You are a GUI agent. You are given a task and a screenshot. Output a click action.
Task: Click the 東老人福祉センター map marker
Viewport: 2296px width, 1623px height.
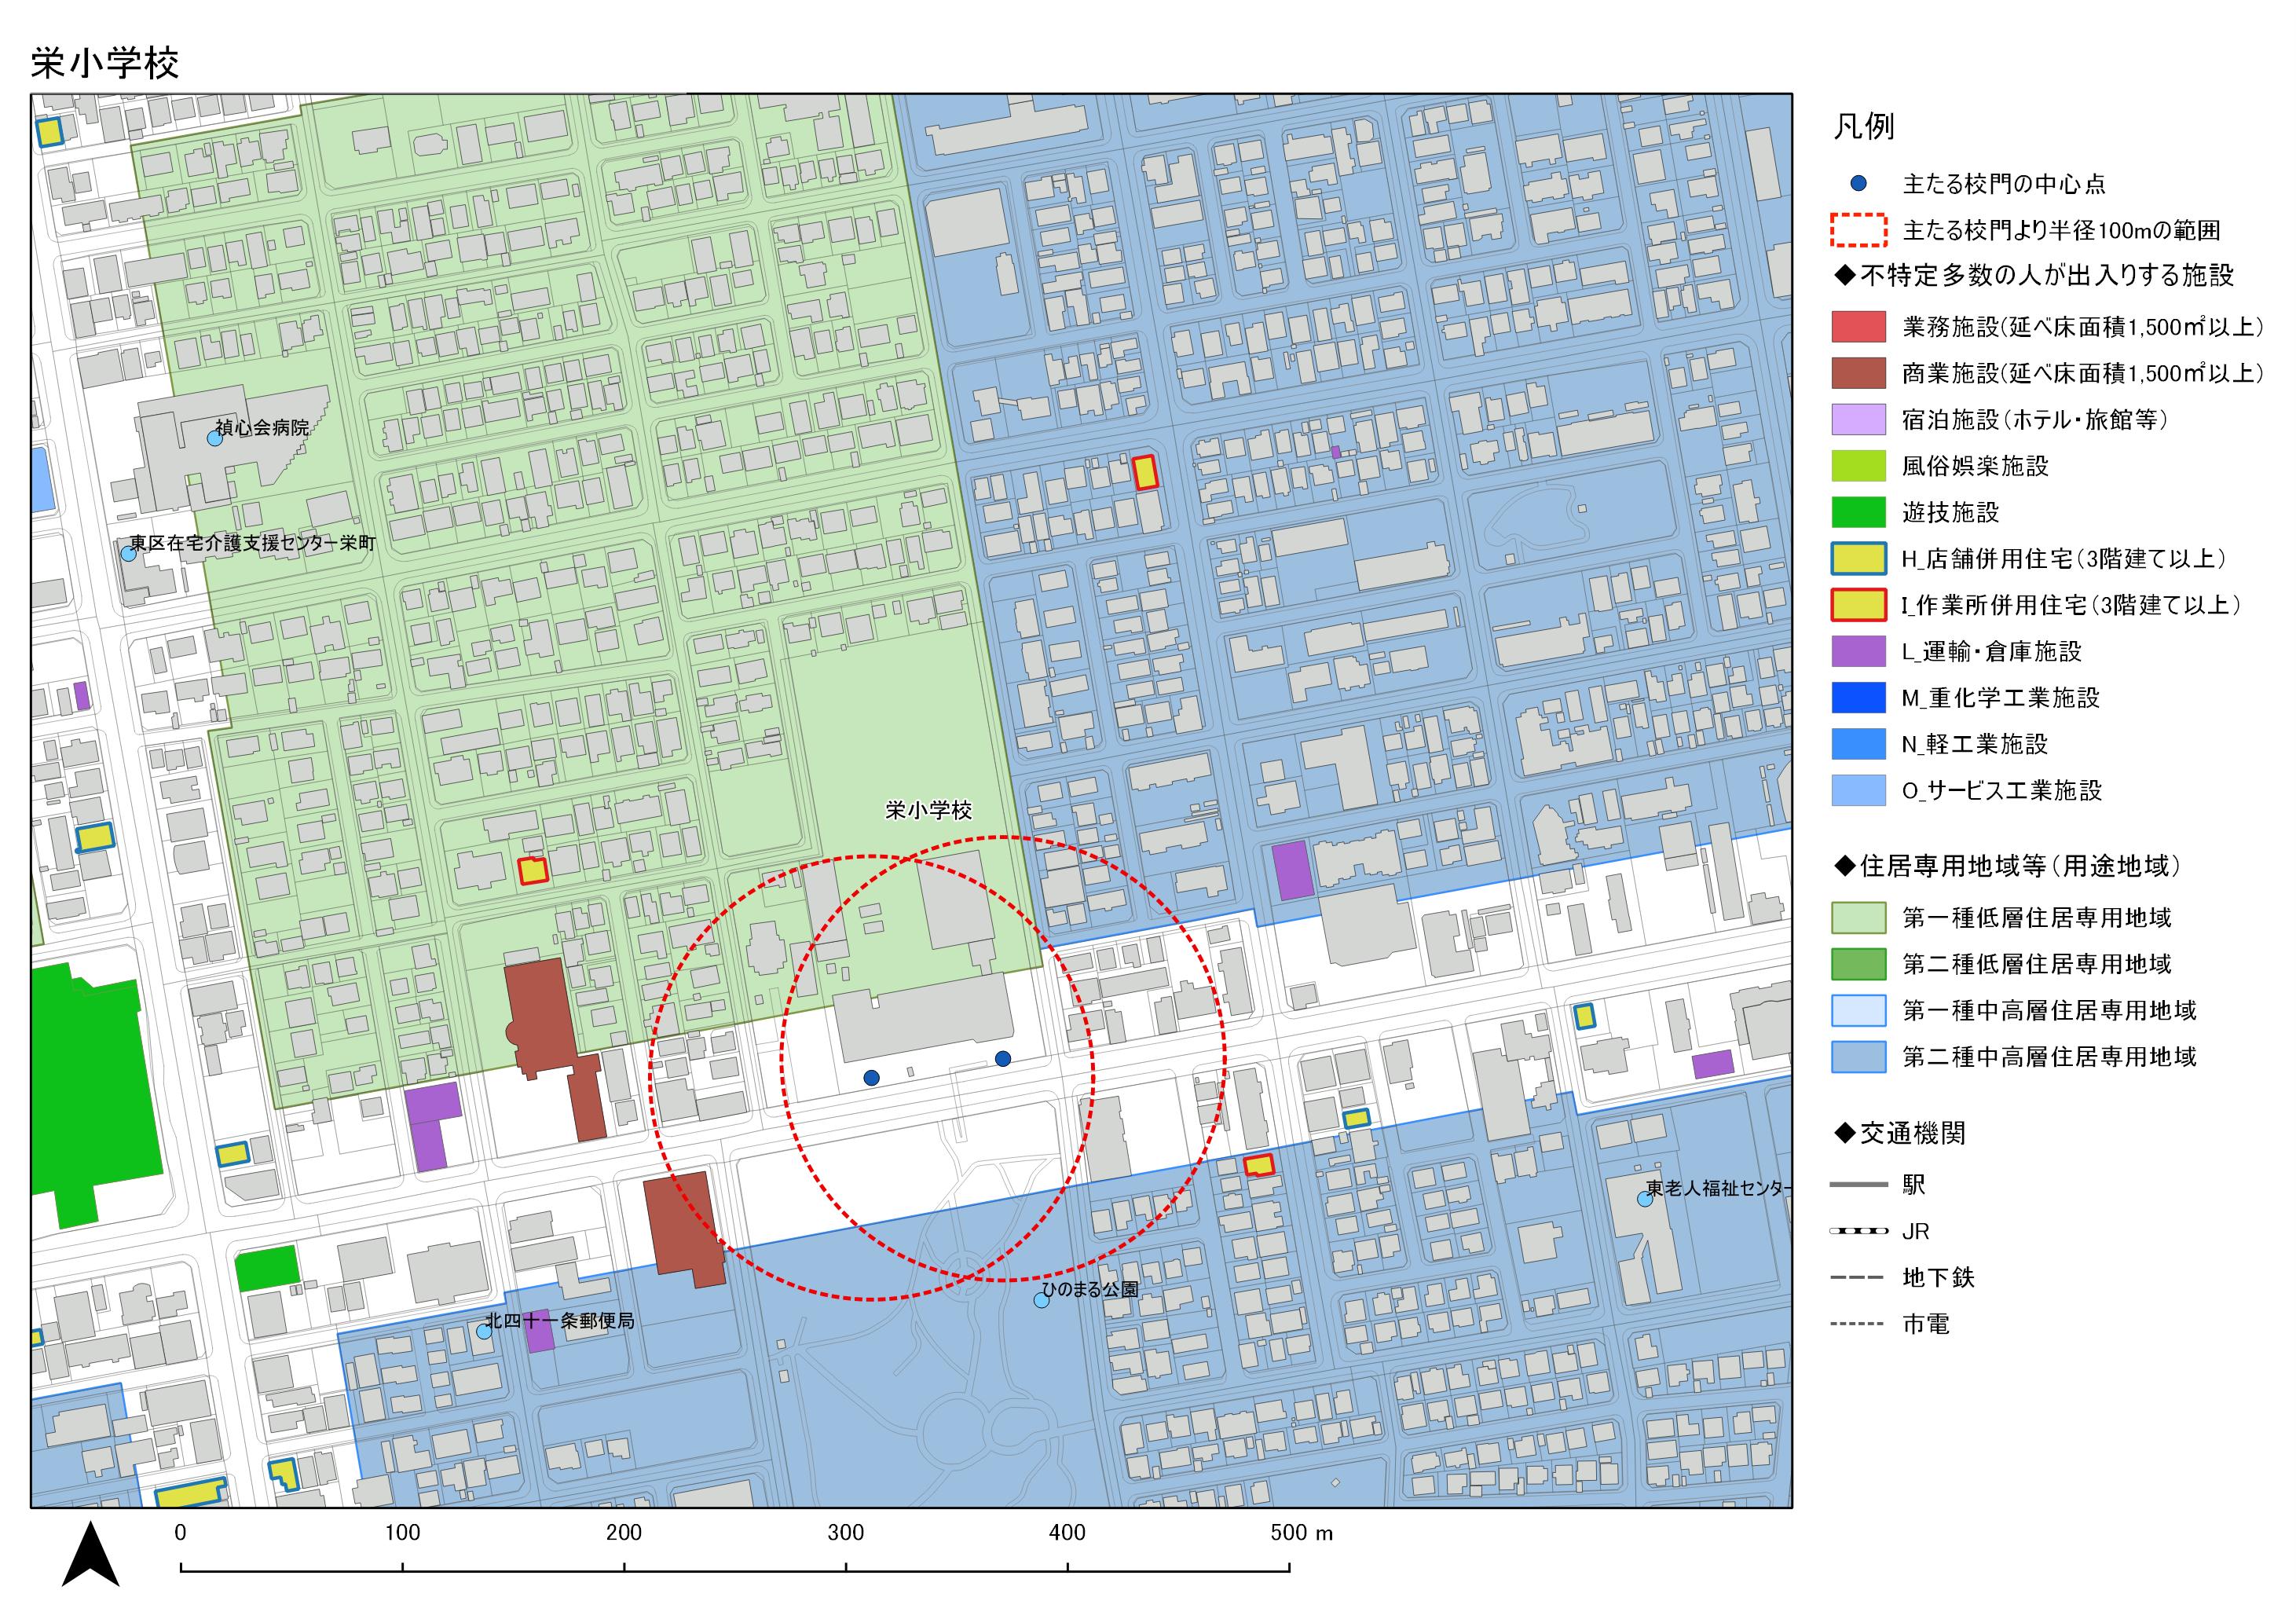pyautogui.click(x=1645, y=1199)
